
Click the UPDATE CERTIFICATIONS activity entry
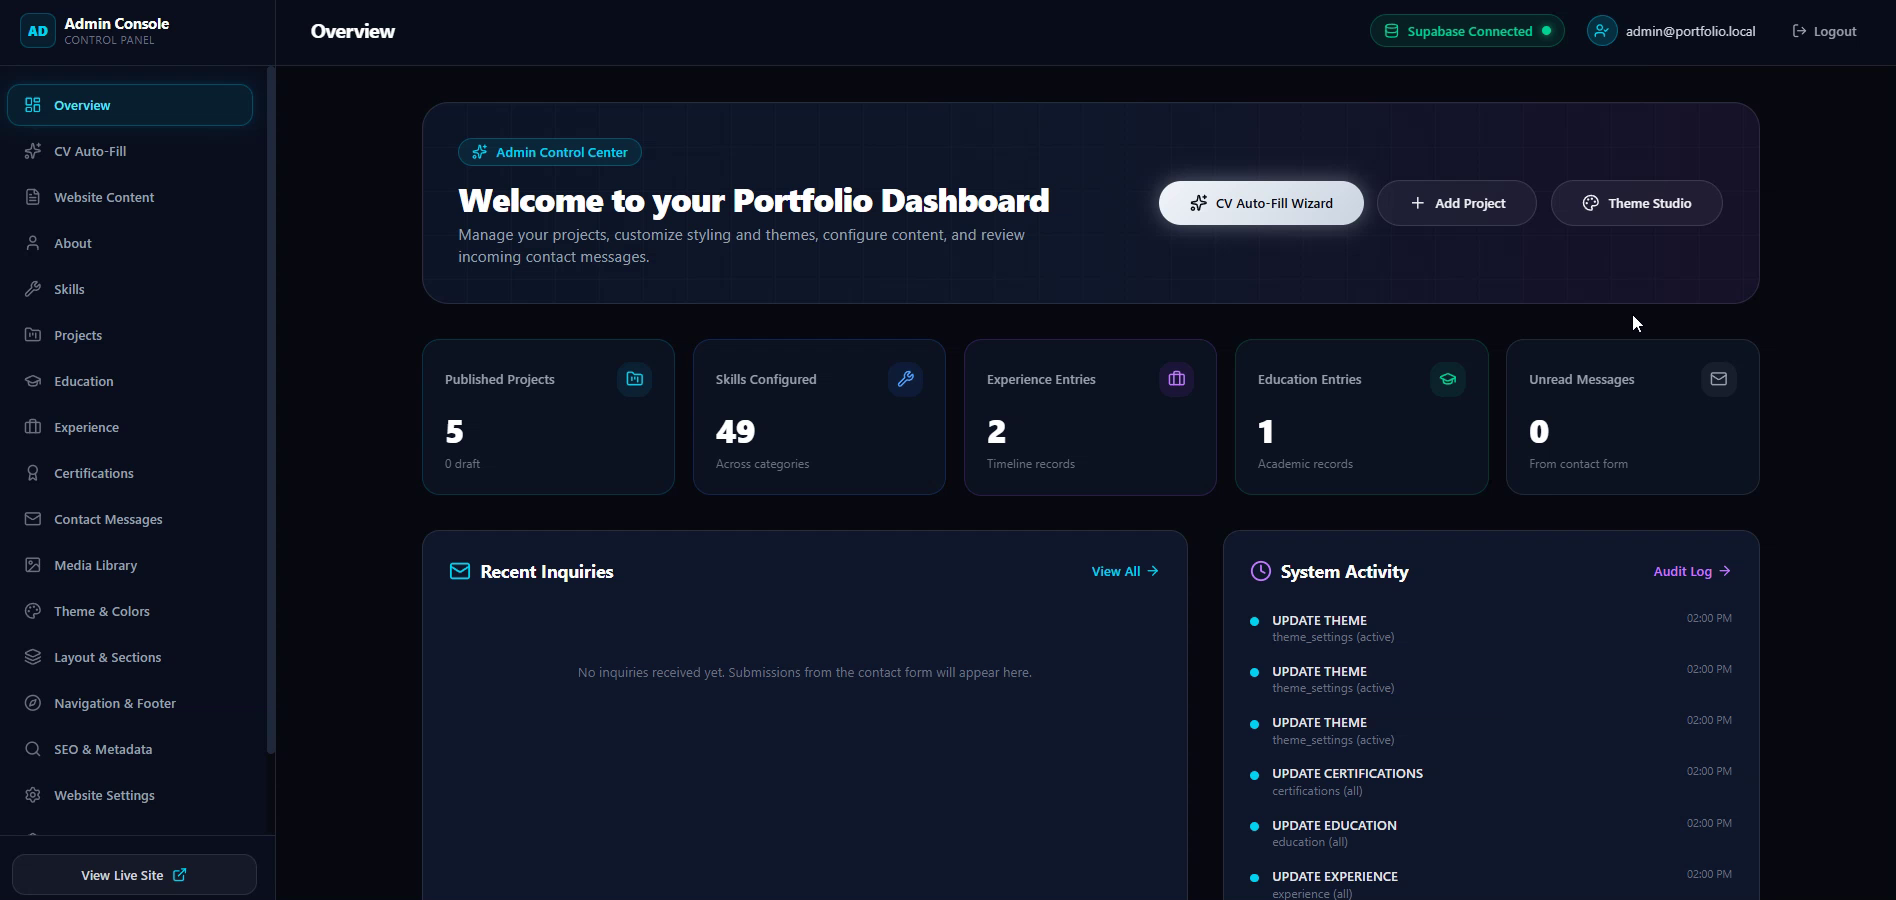[x=1491, y=781]
